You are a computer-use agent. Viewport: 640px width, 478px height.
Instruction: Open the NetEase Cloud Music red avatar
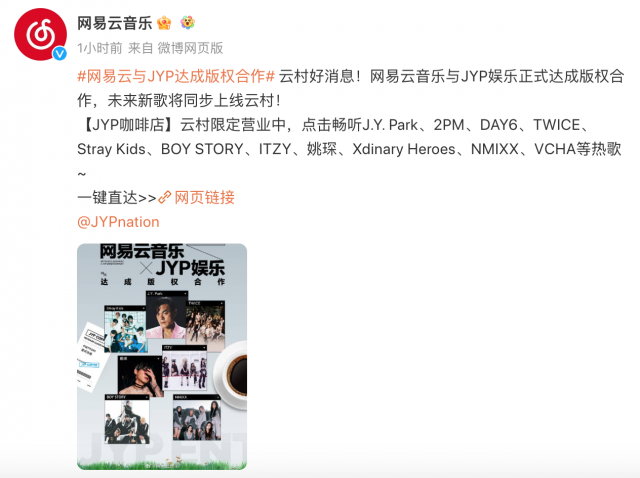pyautogui.click(x=40, y=34)
